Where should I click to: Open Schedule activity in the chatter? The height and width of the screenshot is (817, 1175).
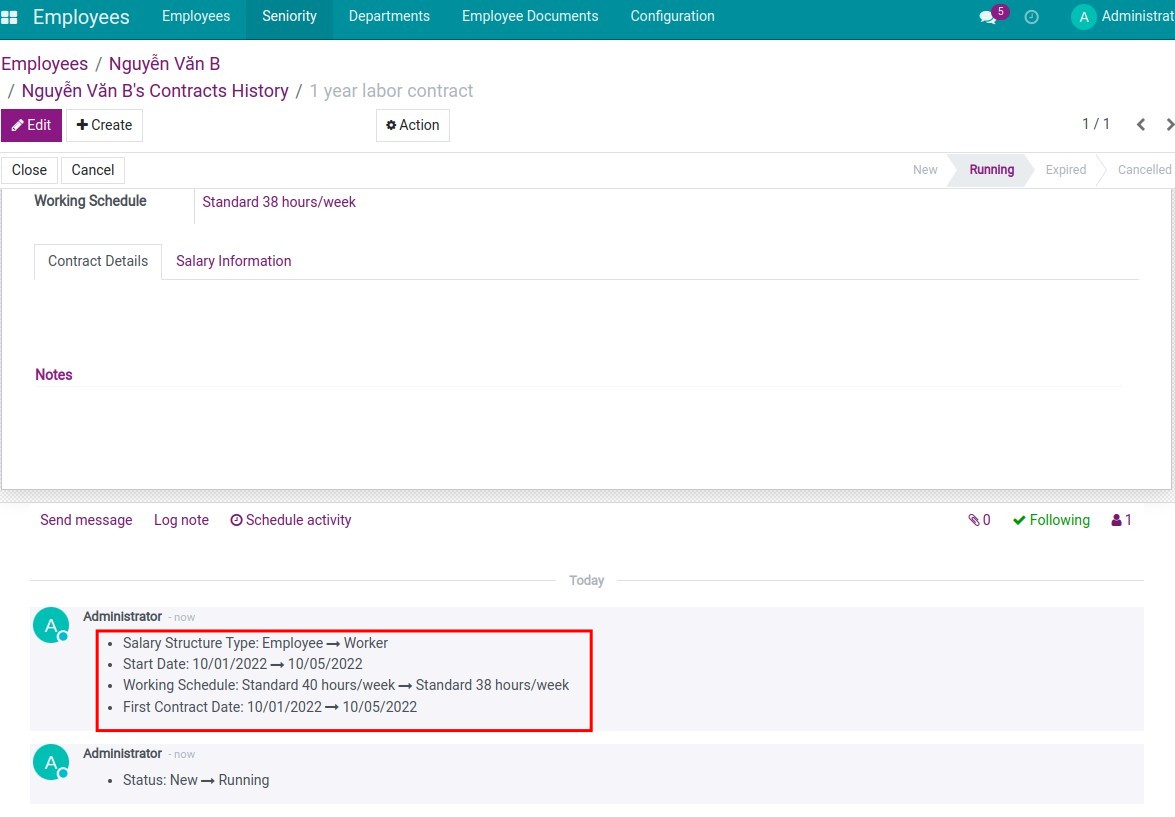pos(290,520)
